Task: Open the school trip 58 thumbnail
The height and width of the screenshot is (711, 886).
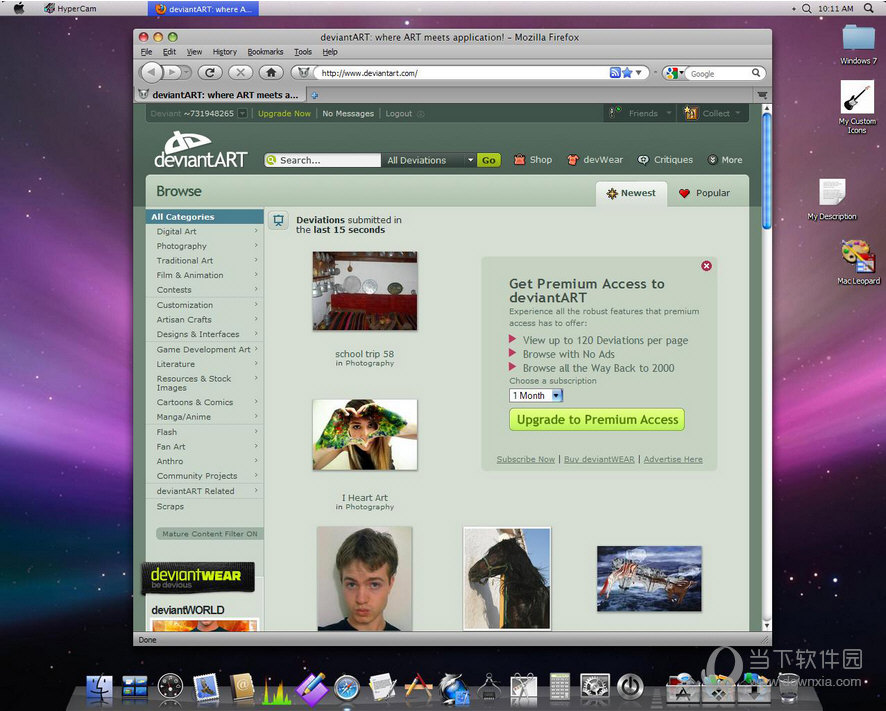Action: [364, 291]
